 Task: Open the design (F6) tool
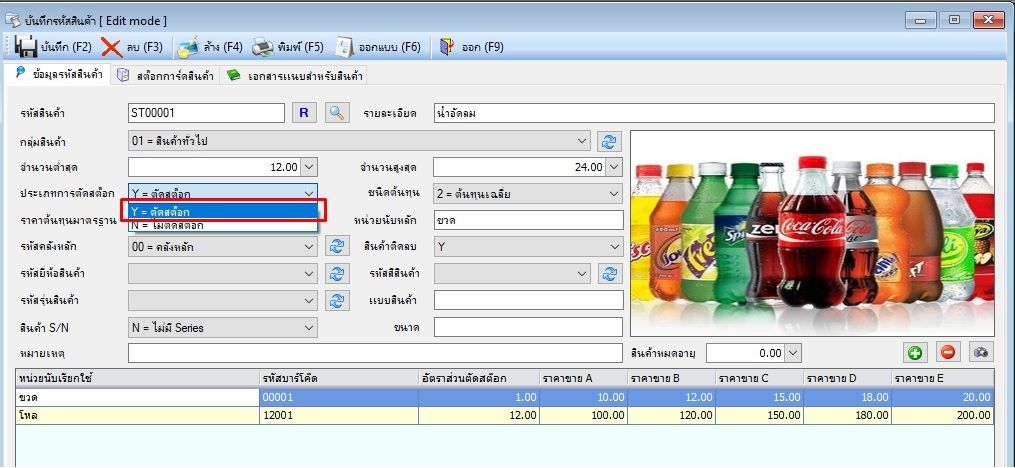(344, 47)
